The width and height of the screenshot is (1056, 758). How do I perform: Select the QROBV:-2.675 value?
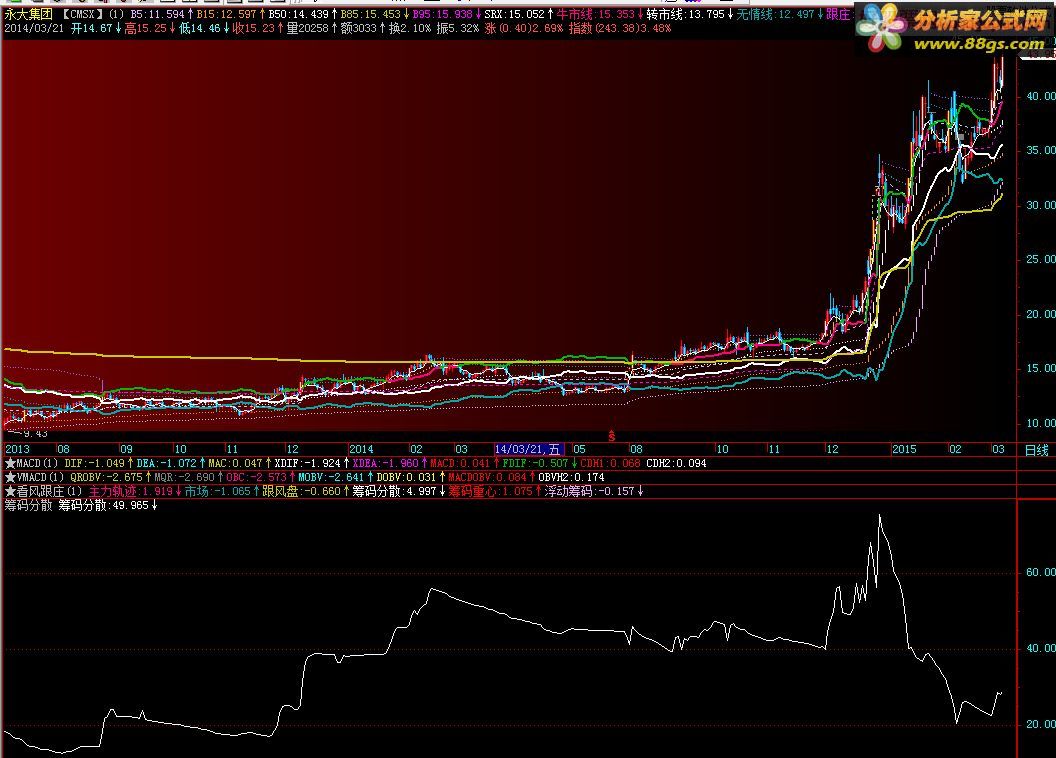106,477
